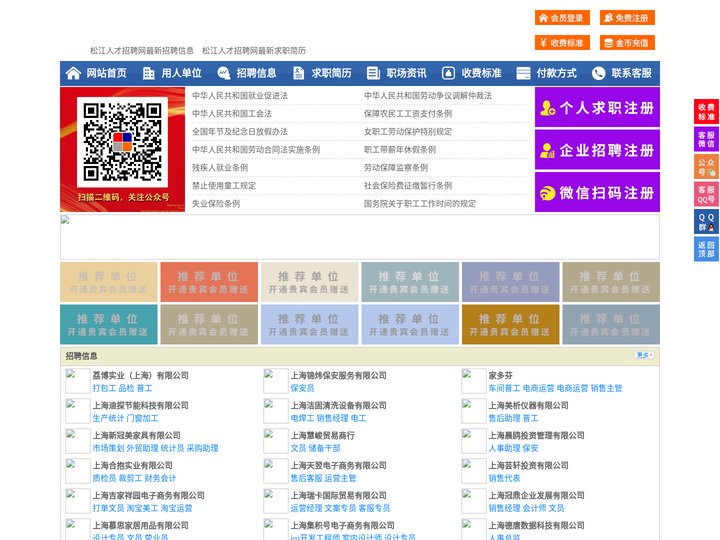Screen dimensions: 720x540
Task: Open the 求职简历 navigation item
Action: [x=332, y=73]
